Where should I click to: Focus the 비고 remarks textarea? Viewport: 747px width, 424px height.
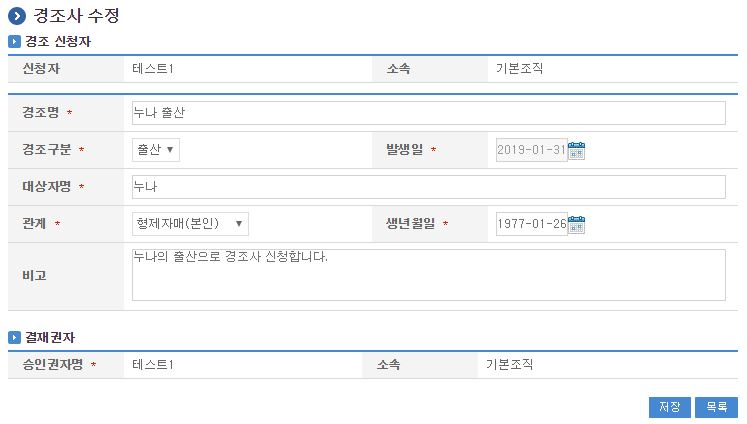click(x=428, y=275)
